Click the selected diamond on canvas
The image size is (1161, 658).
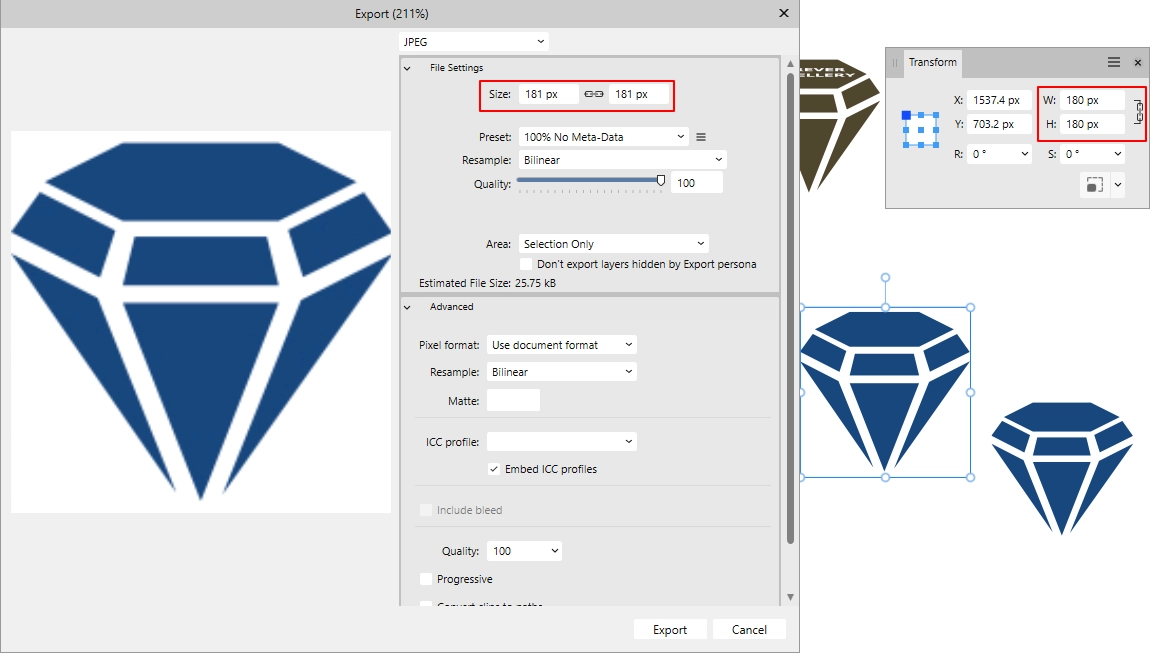point(886,392)
